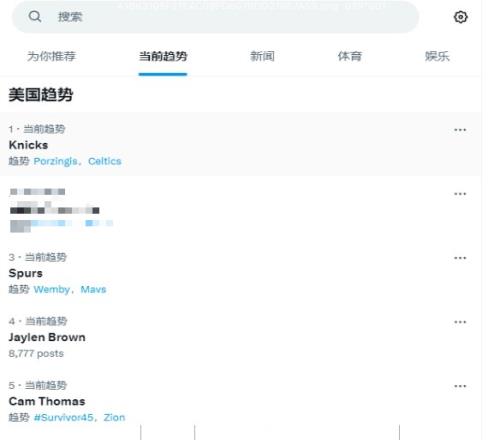Open more options for the Cam Thomas trend
500x440 pixels.
click(x=460, y=386)
